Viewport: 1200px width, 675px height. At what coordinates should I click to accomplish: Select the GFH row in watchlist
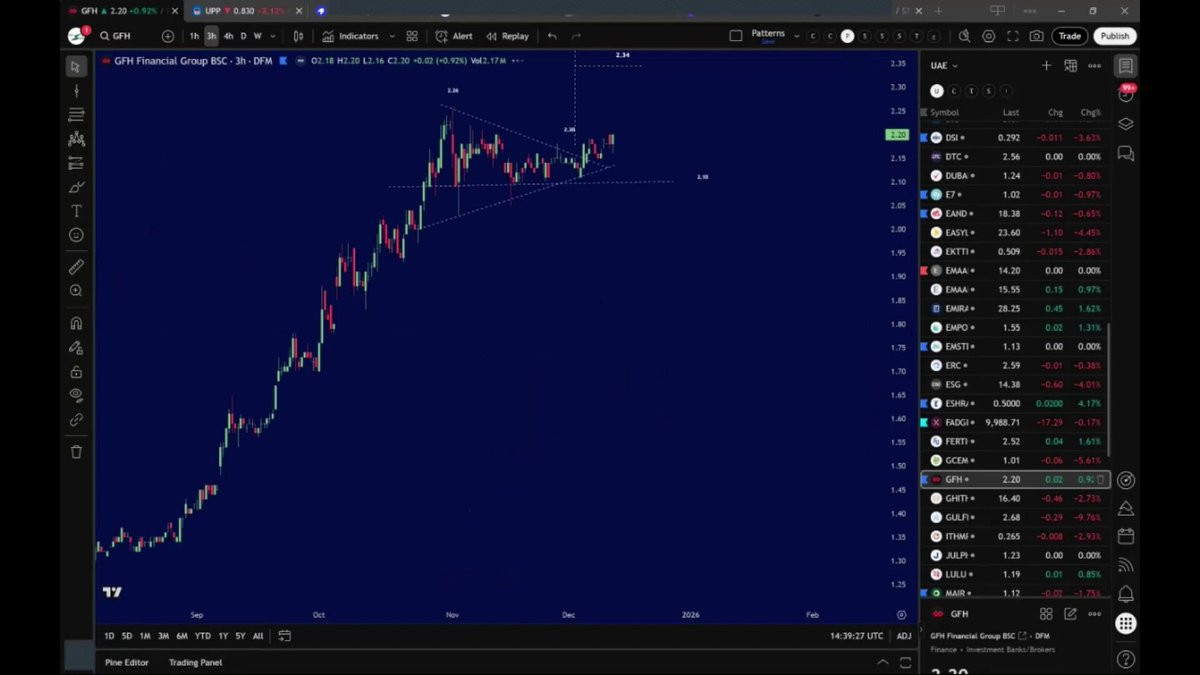pos(1015,480)
